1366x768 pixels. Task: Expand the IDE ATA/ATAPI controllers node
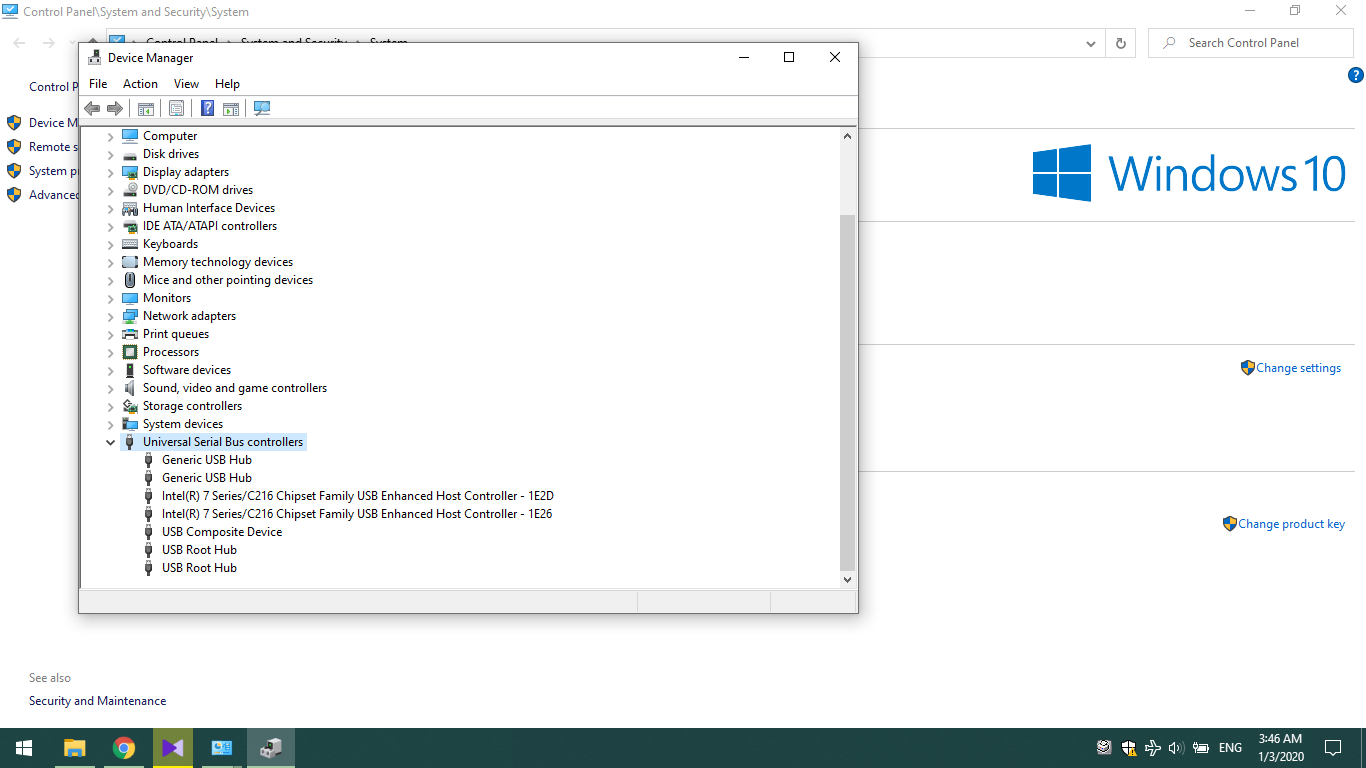[111, 226]
